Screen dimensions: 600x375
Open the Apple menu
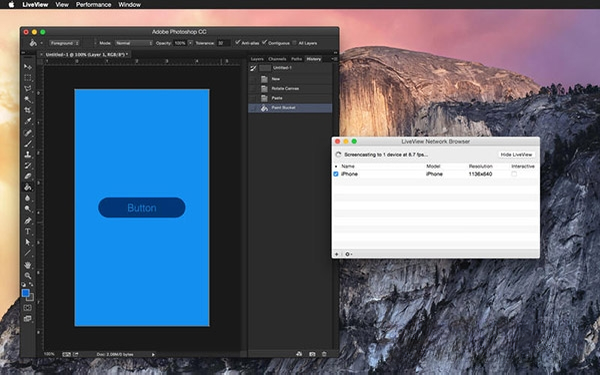pyautogui.click(x=11, y=5)
